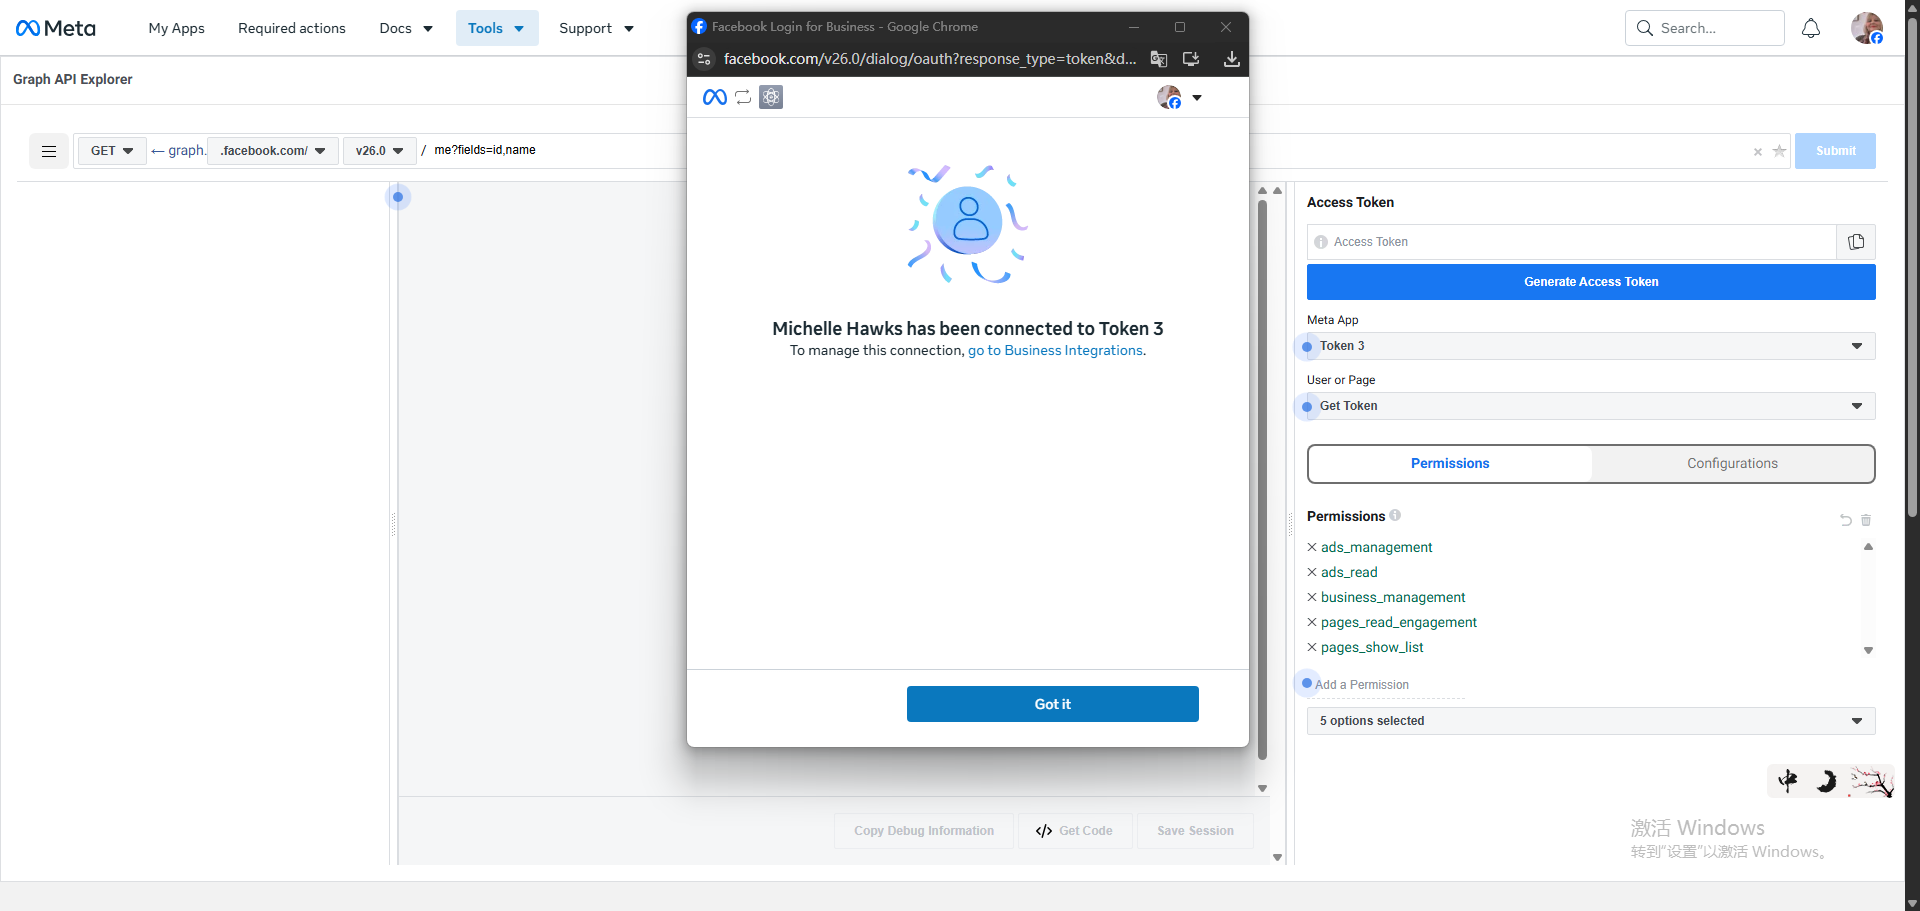Remove the business_management permission
The image size is (1920, 911).
(1312, 597)
